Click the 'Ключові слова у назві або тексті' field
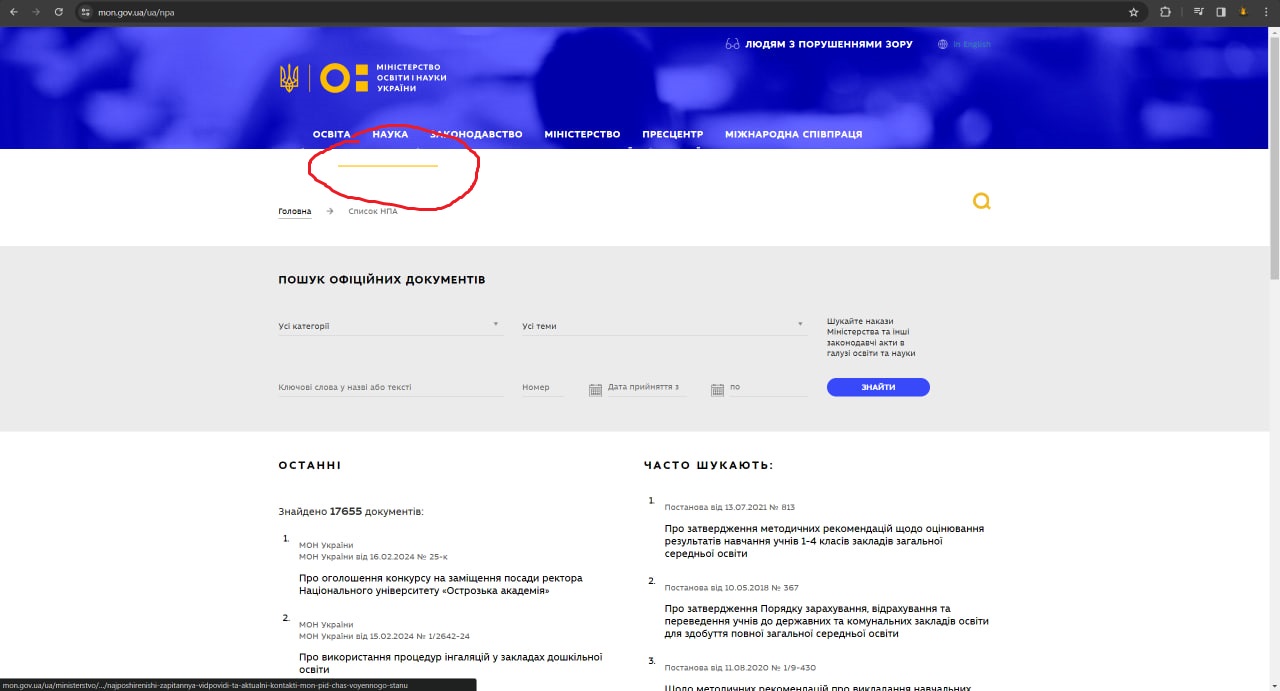The image size is (1280, 691). (390, 387)
